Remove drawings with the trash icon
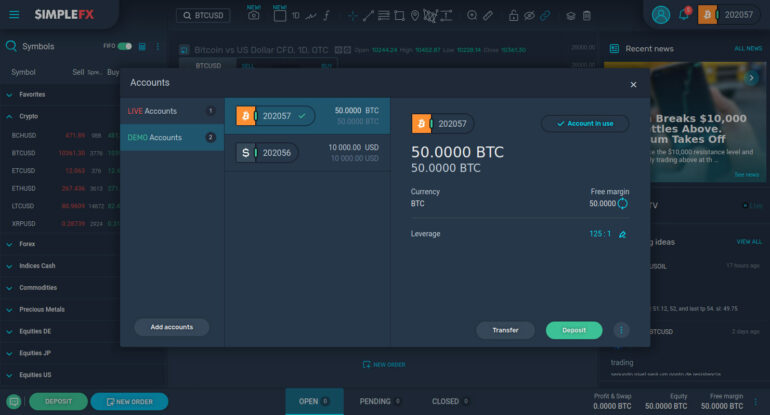 tap(586, 16)
